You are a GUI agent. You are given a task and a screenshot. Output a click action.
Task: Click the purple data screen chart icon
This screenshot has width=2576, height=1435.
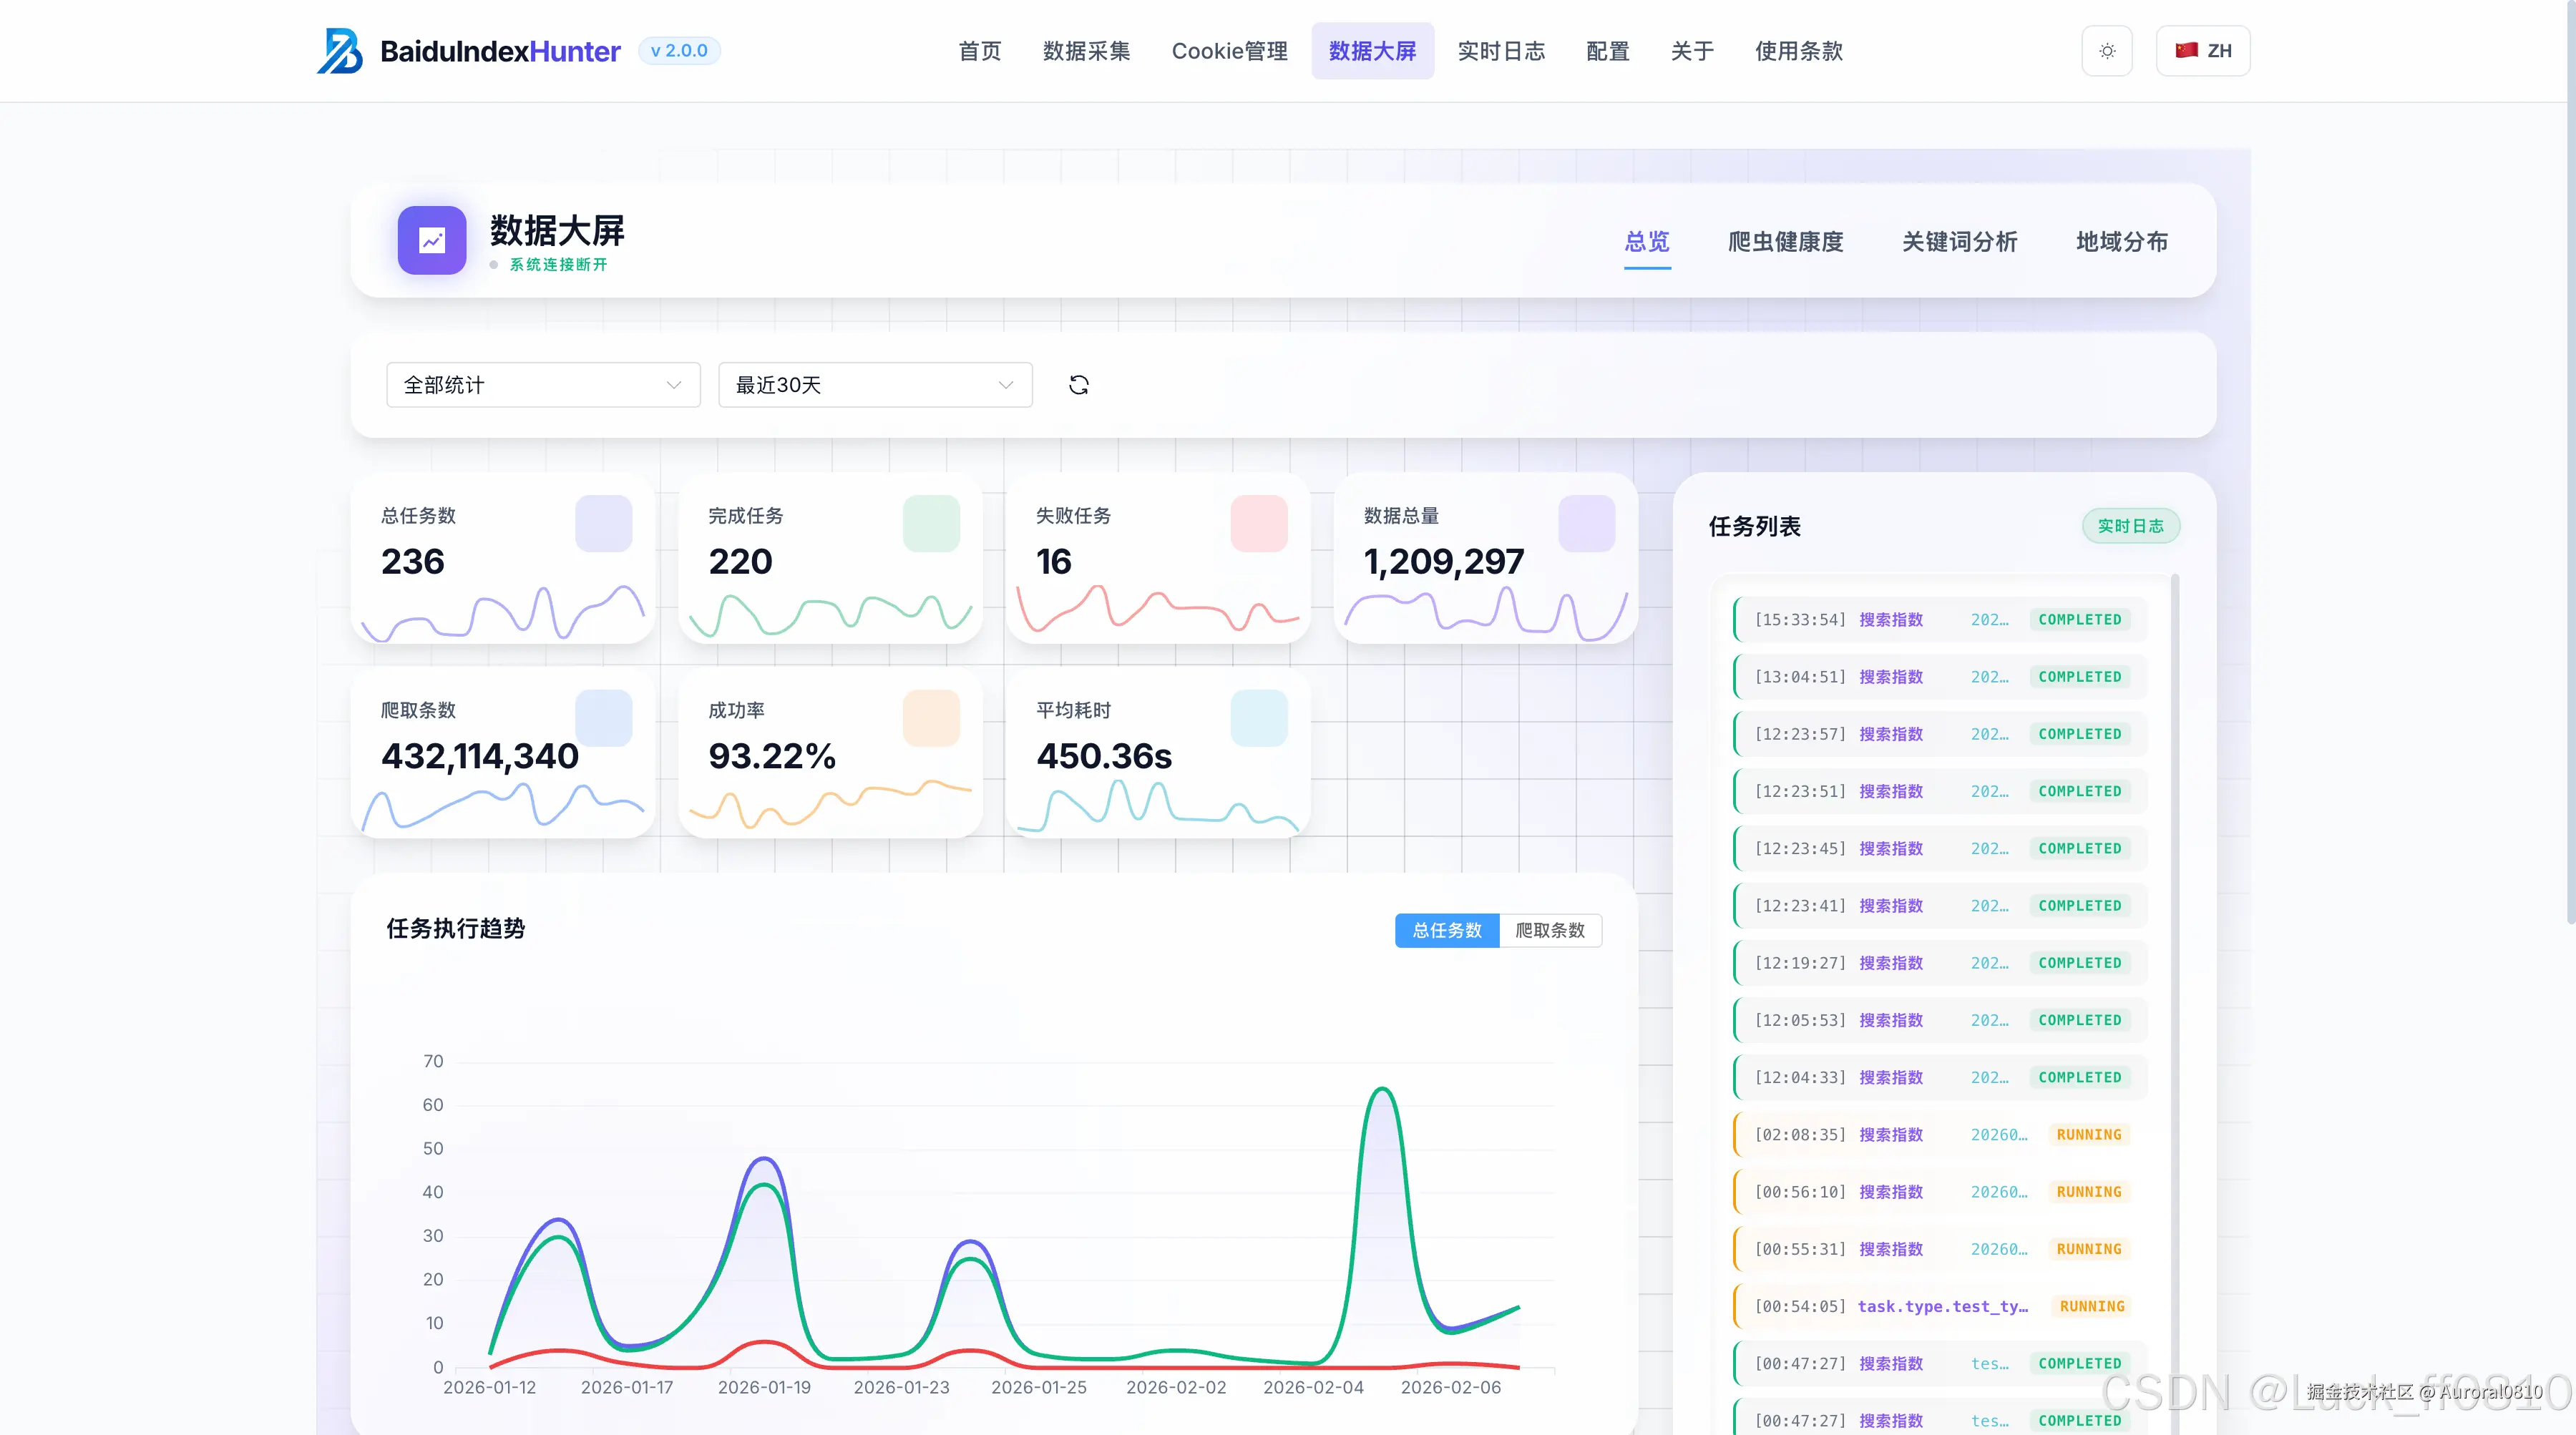[x=432, y=240]
